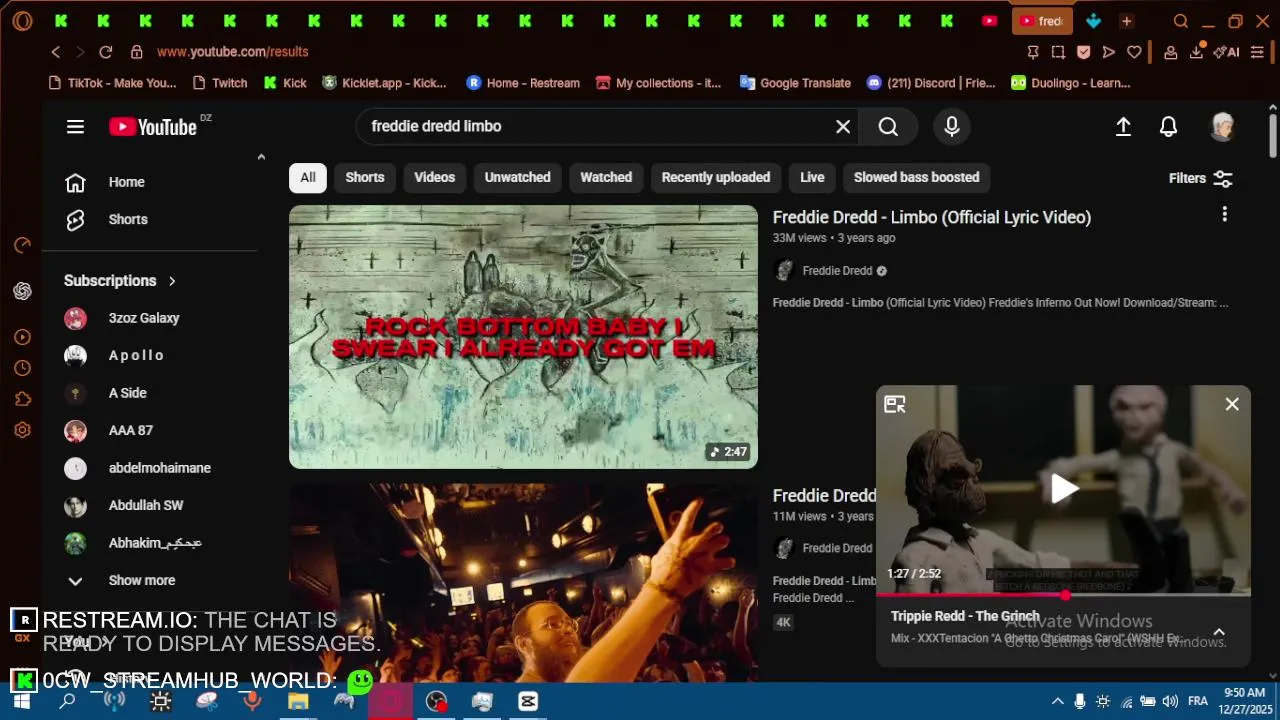Open browser downloads icon
1280x720 pixels.
[x=1196, y=52]
